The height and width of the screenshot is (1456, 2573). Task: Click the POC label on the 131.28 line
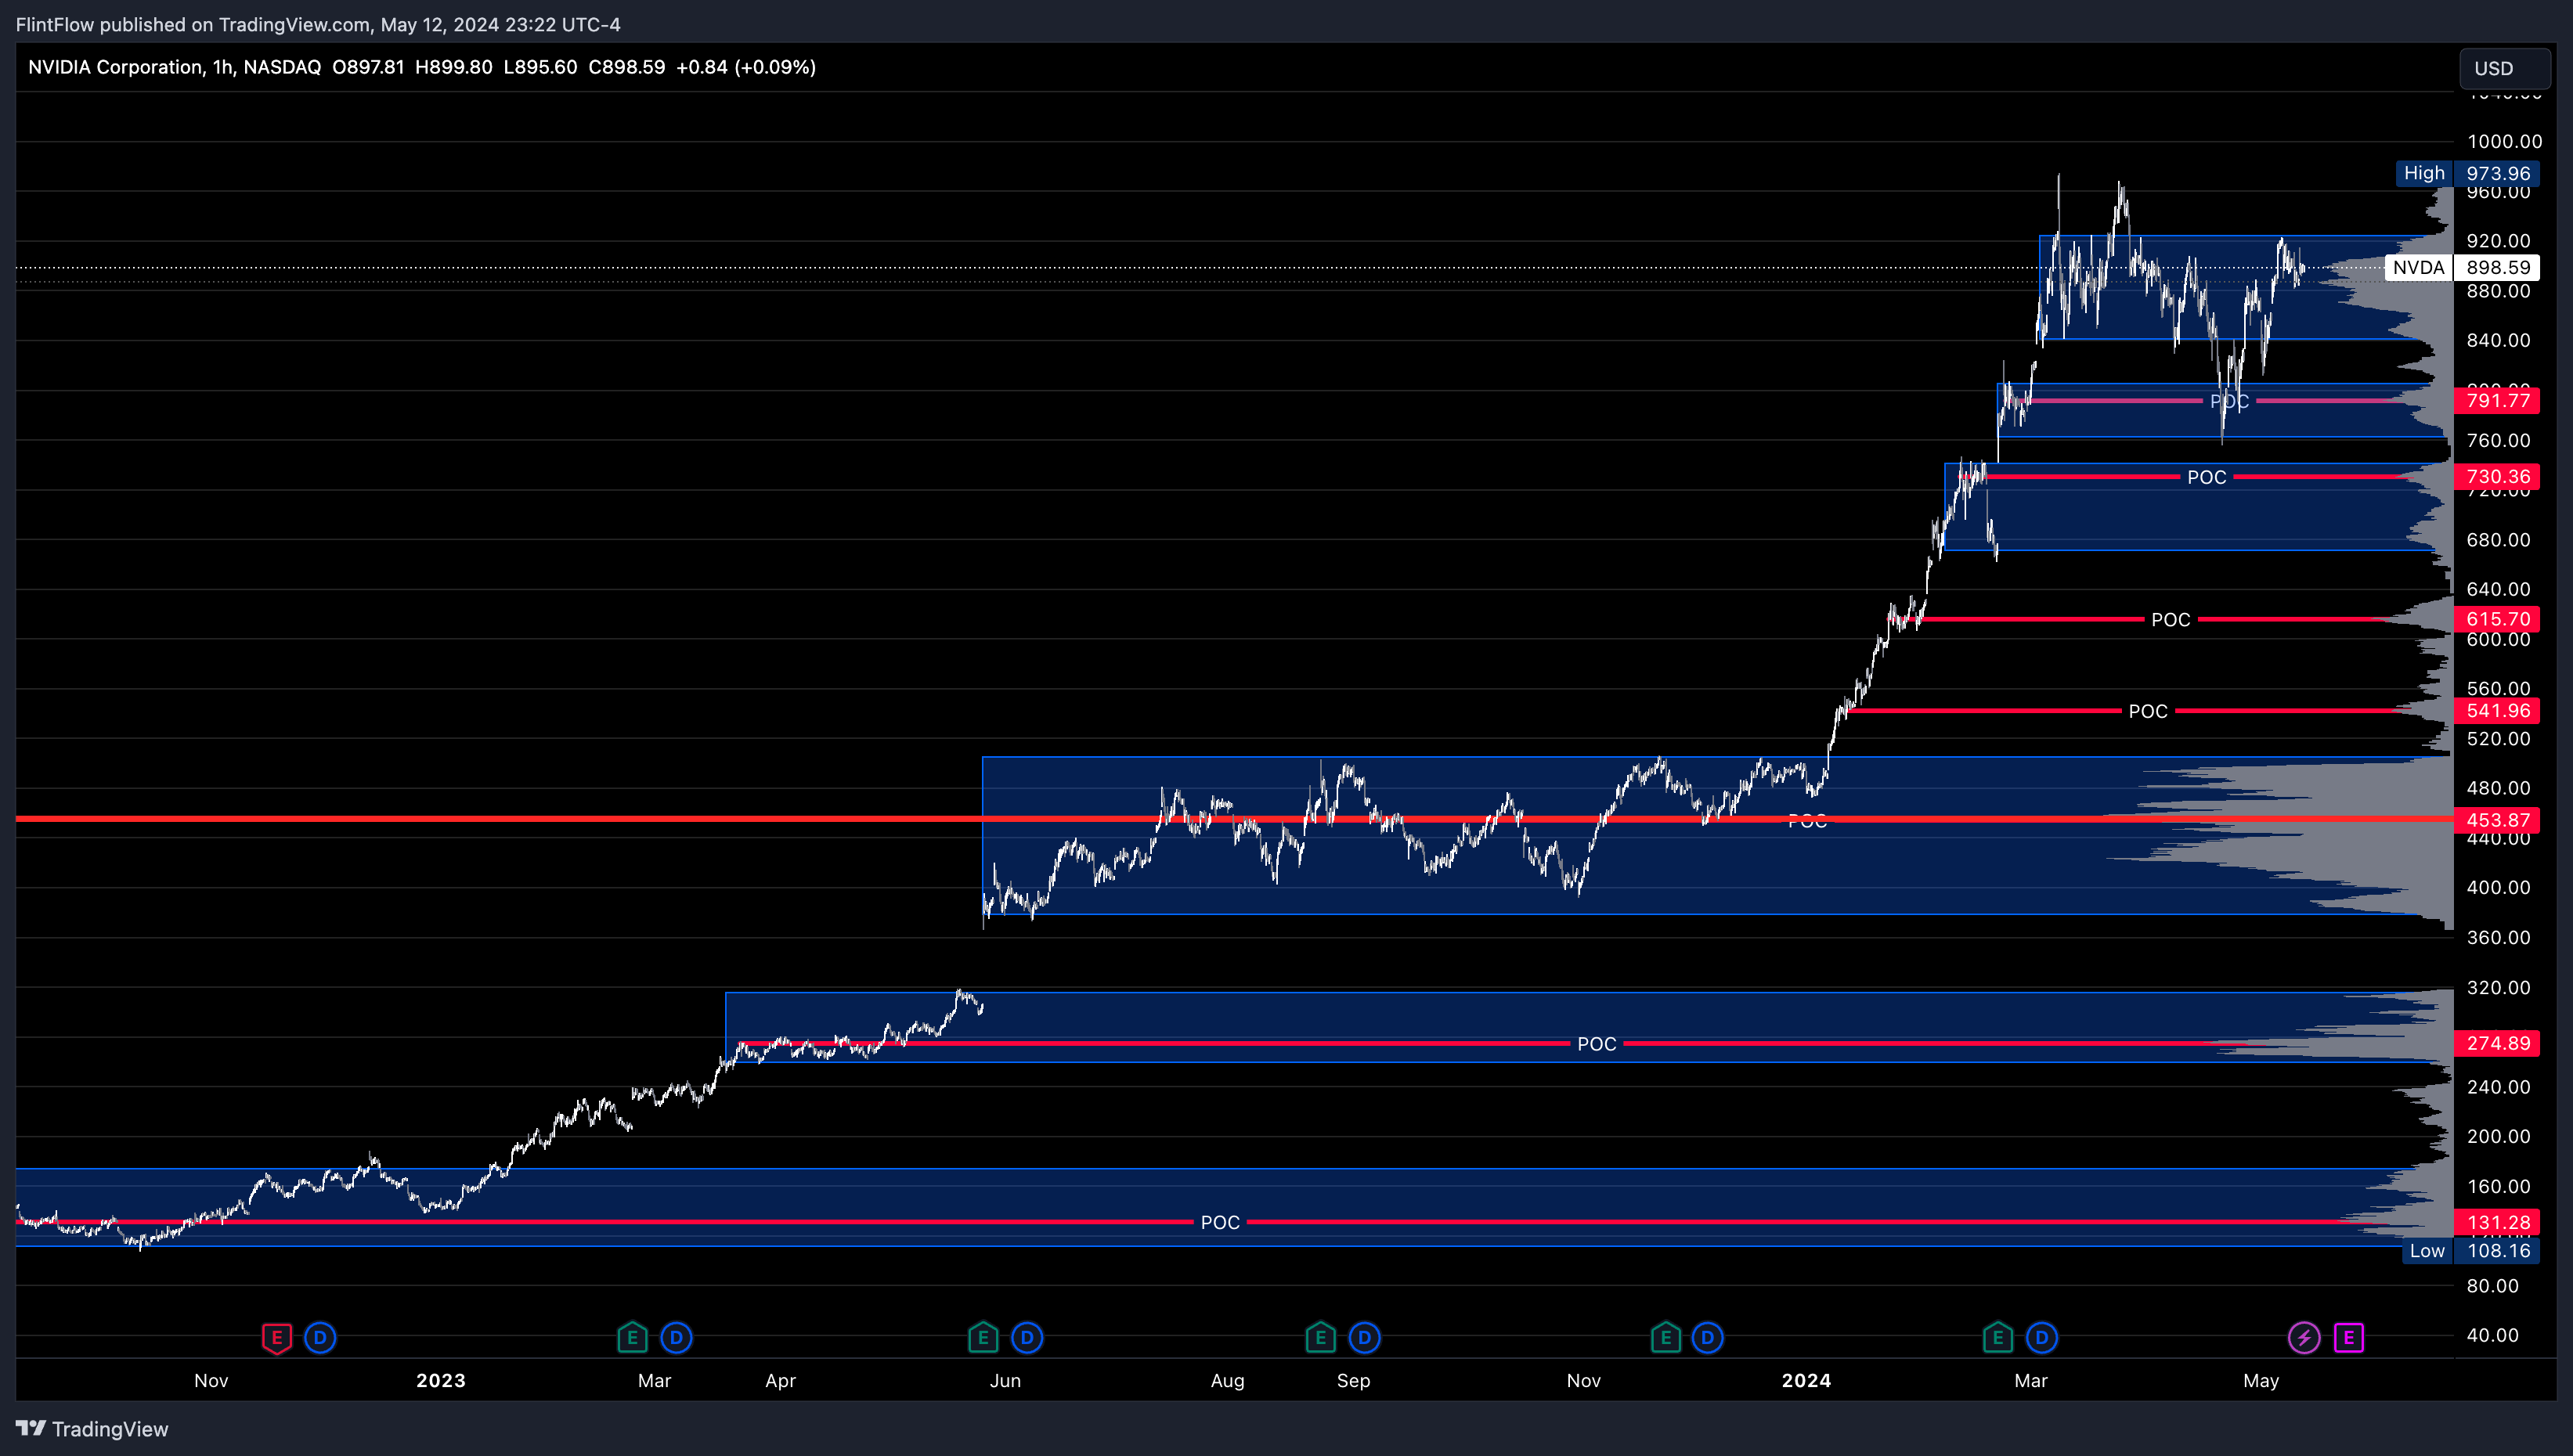click(x=1219, y=1222)
